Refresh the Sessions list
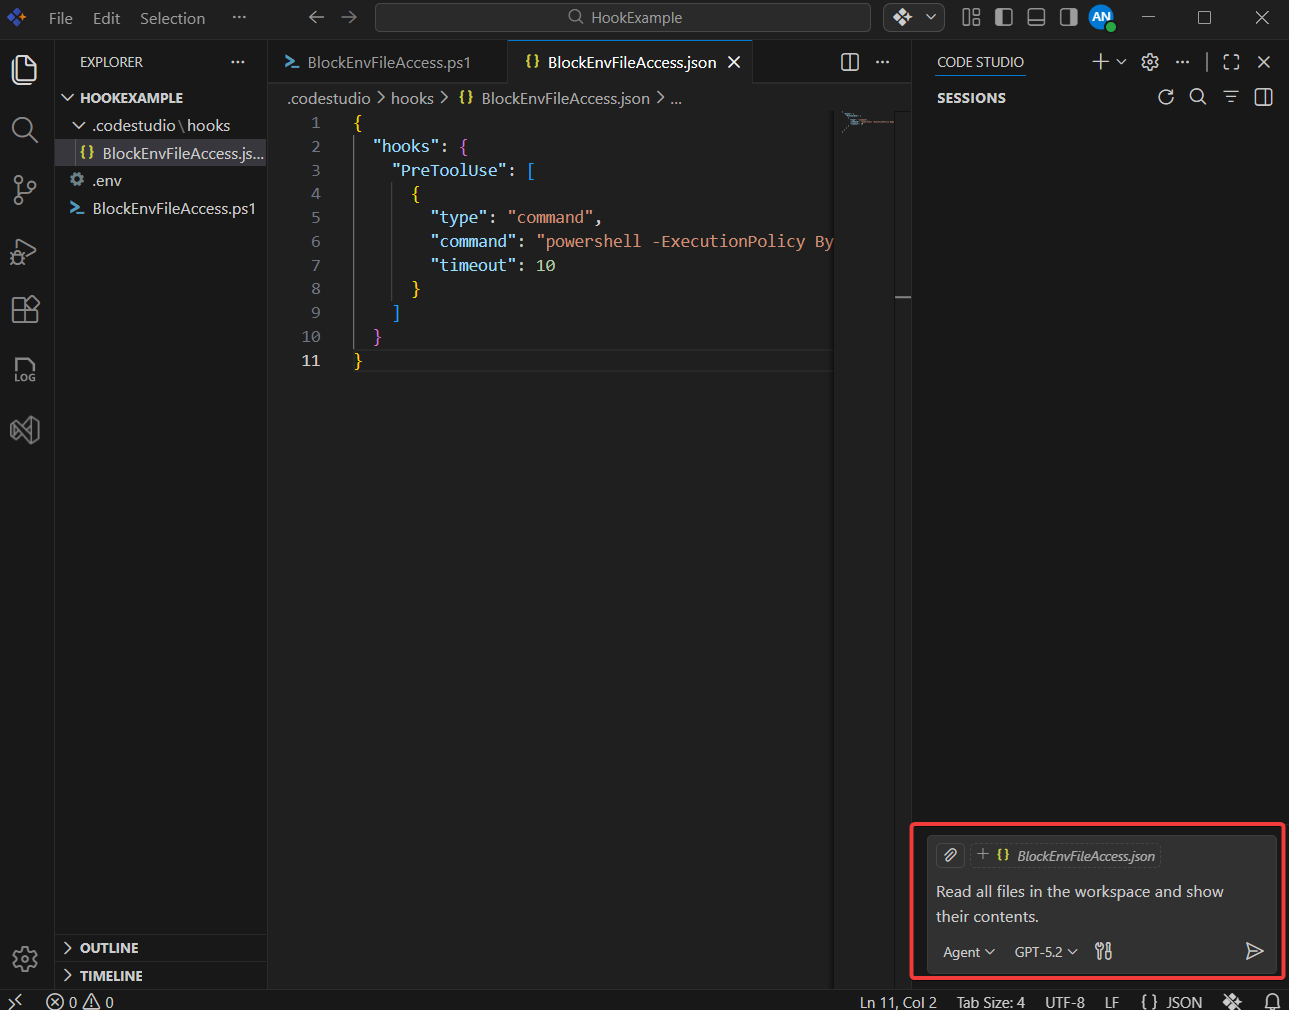The height and width of the screenshot is (1010, 1289). point(1165,97)
